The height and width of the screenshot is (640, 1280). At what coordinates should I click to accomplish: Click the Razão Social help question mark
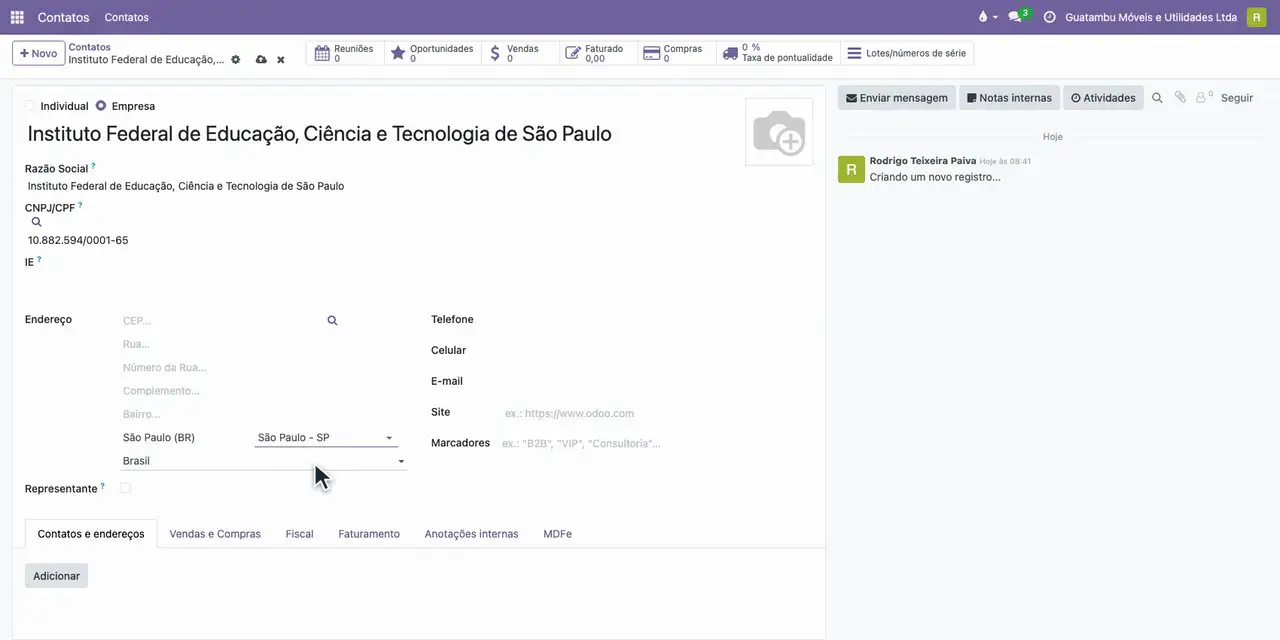[93, 166]
